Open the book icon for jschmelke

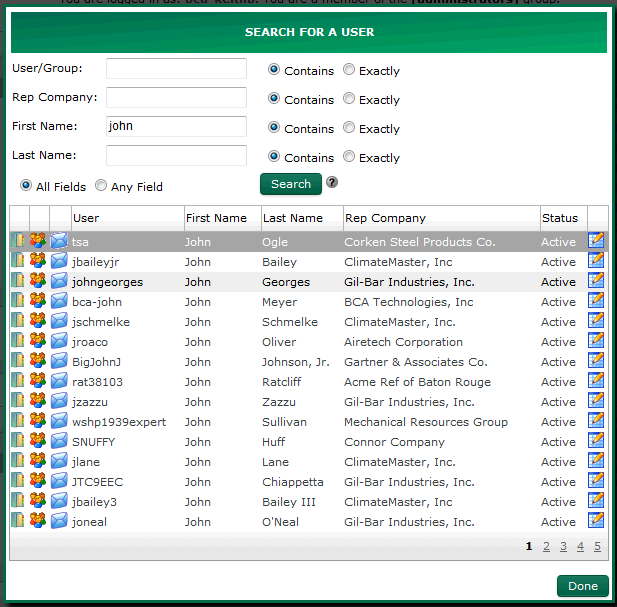pos(18,321)
